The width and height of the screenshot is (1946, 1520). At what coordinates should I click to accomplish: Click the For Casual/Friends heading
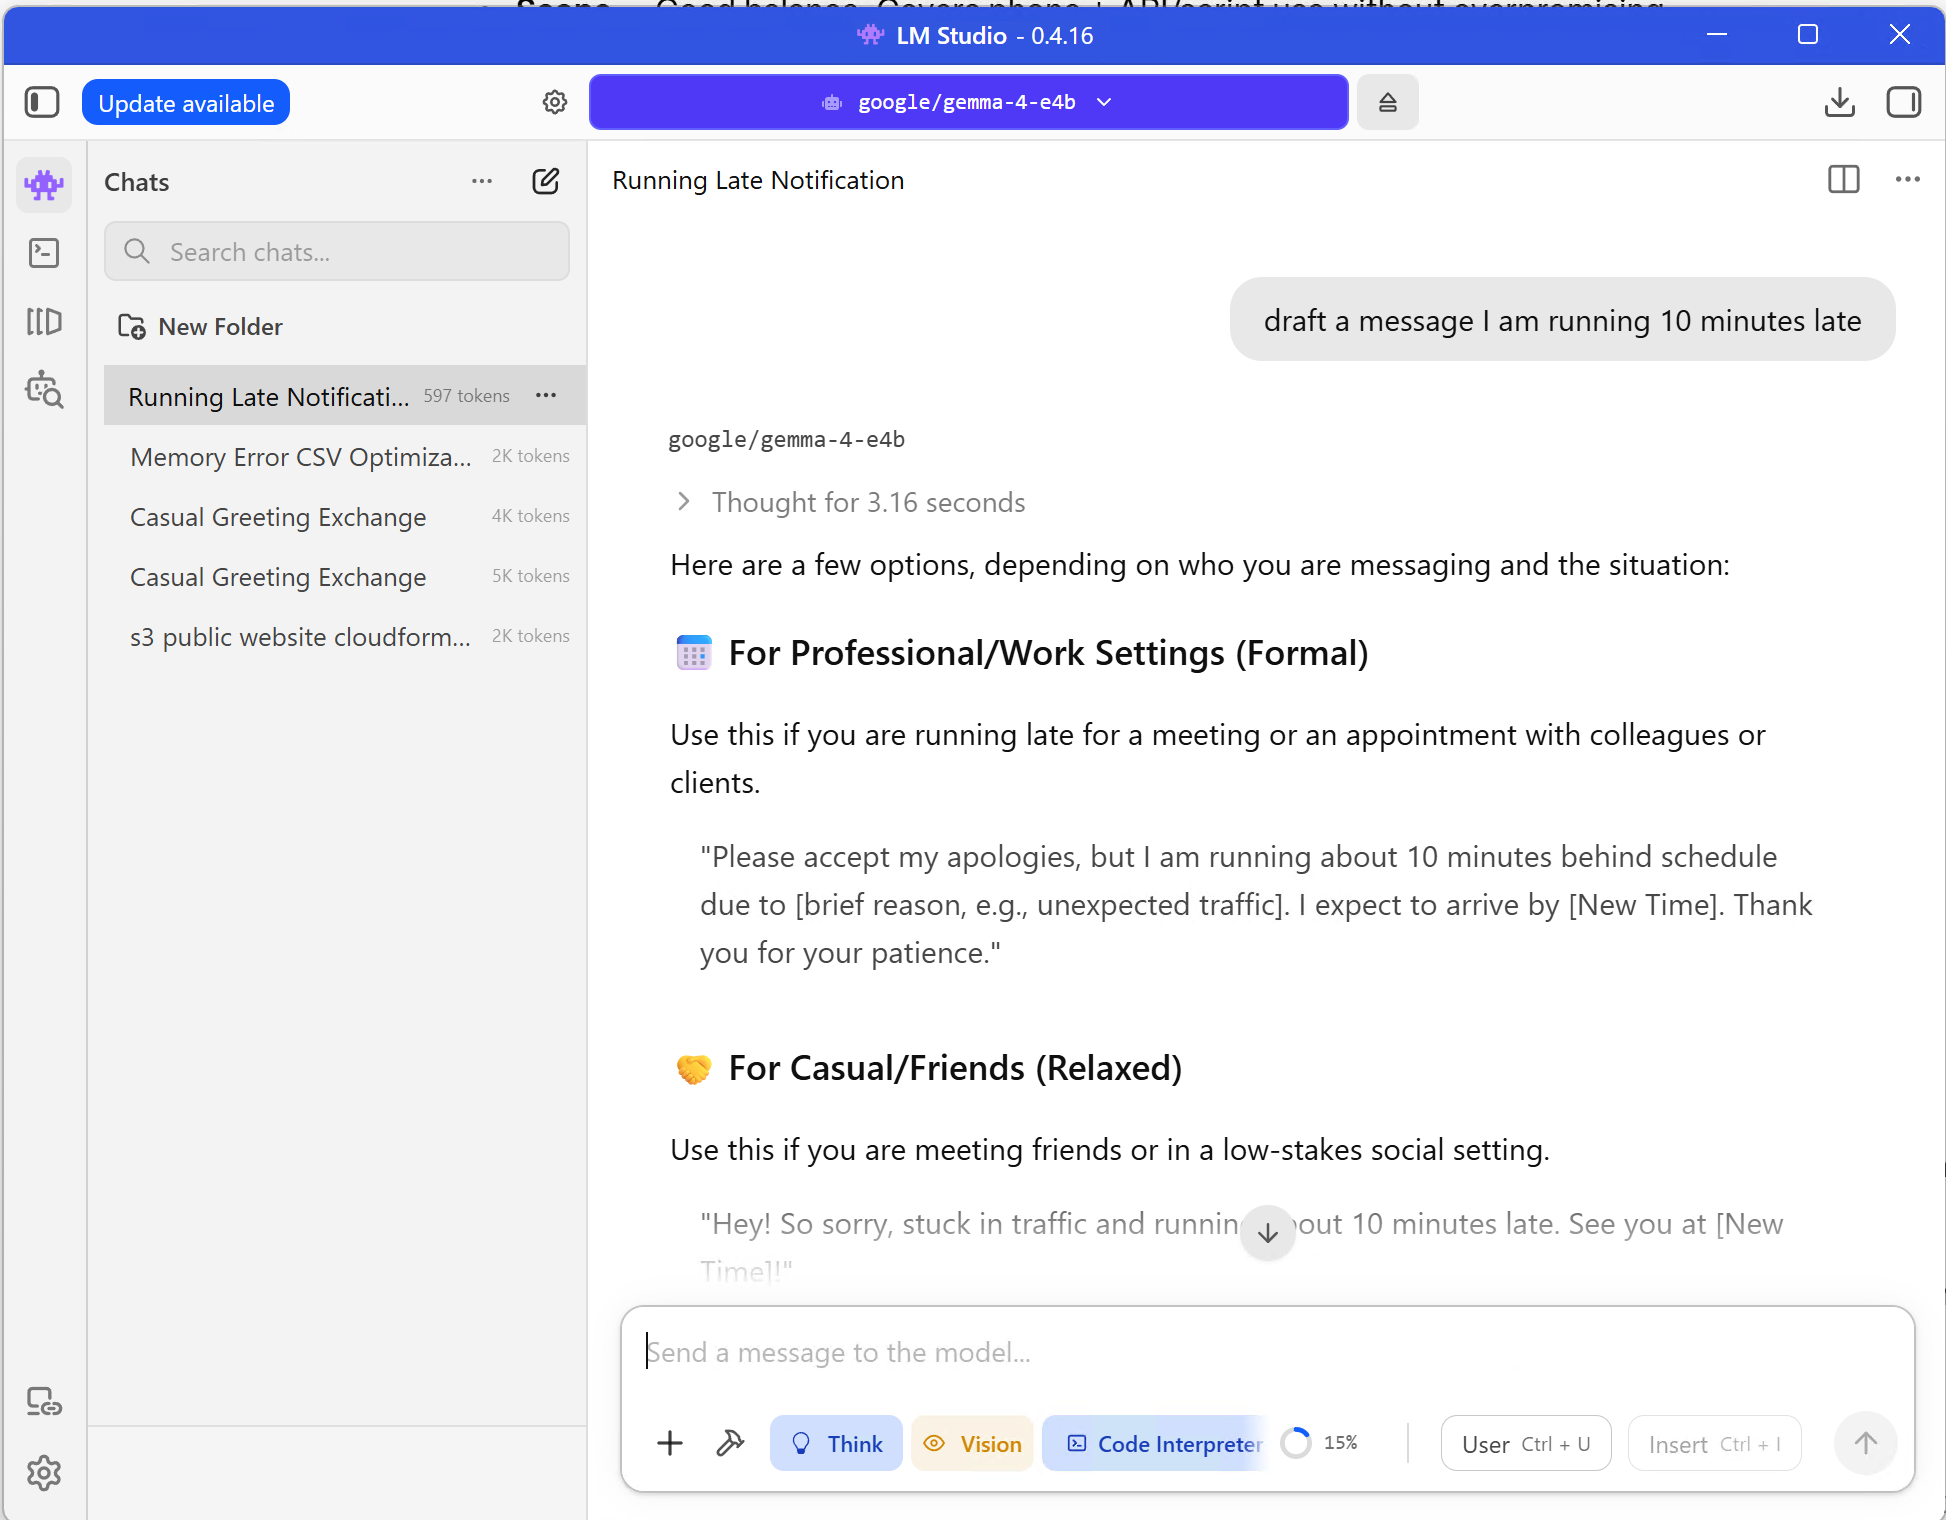[955, 1068]
